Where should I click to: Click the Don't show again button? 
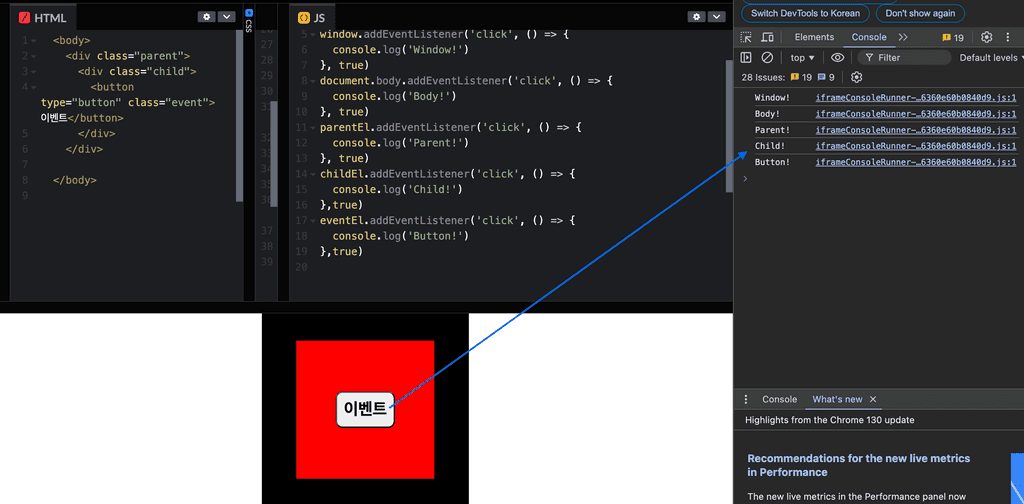click(920, 13)
